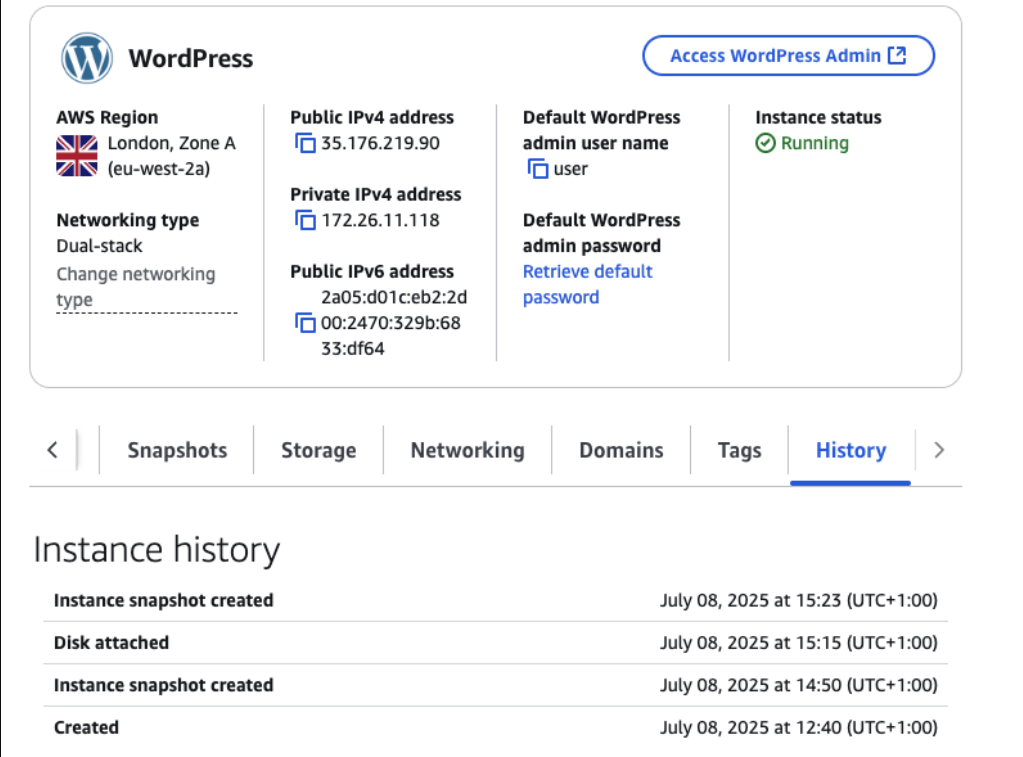Copy the public IPv4 address 35.176.219.90
Screen dimensions: 1023x757
(x=305, y=143)
